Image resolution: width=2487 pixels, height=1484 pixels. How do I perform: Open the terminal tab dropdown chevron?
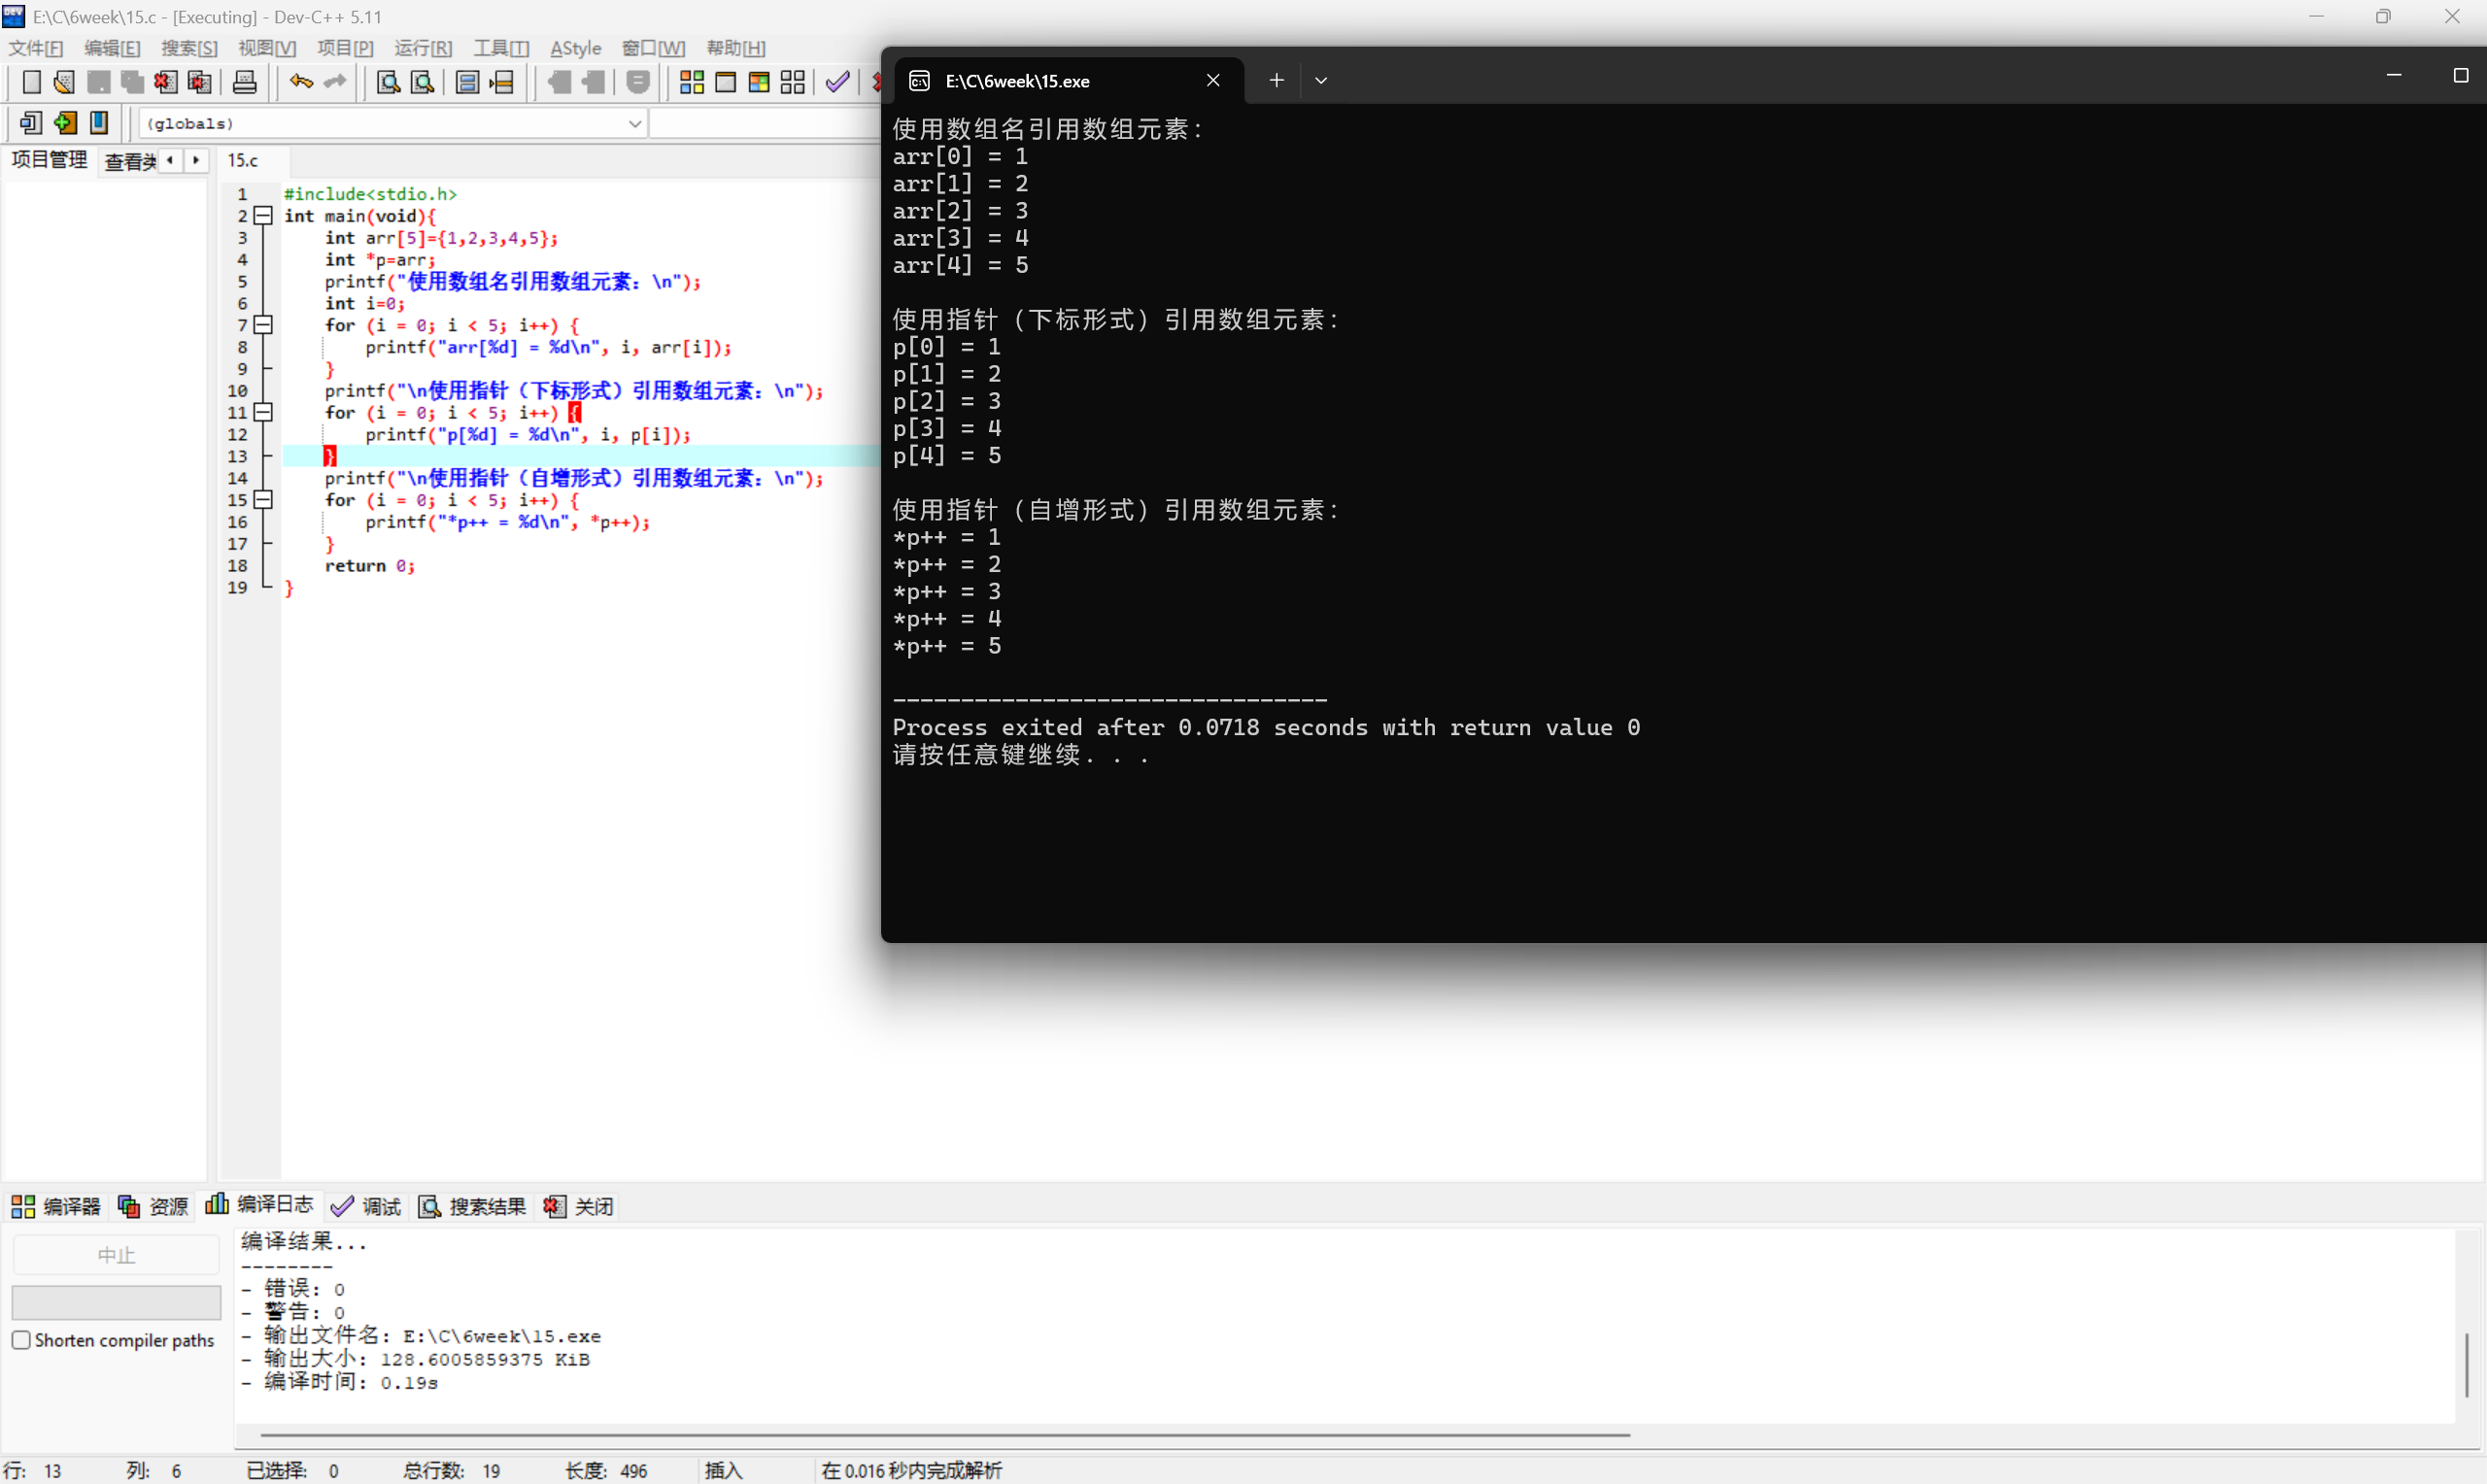coord(1321,81)
